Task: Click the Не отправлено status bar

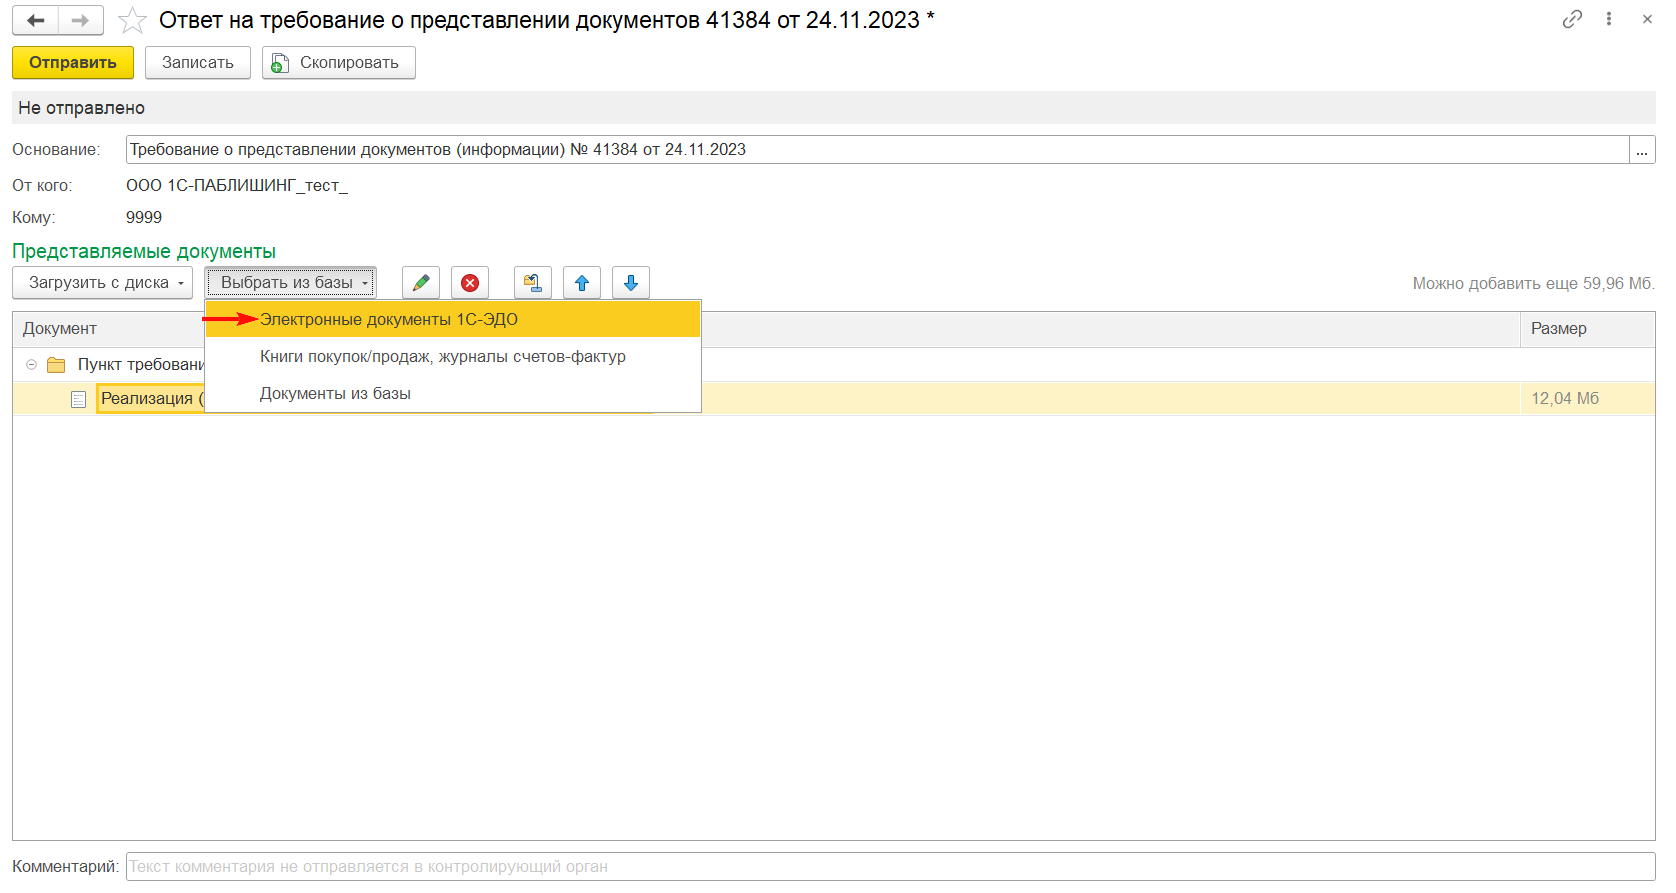Action: (x=834, y=107)
